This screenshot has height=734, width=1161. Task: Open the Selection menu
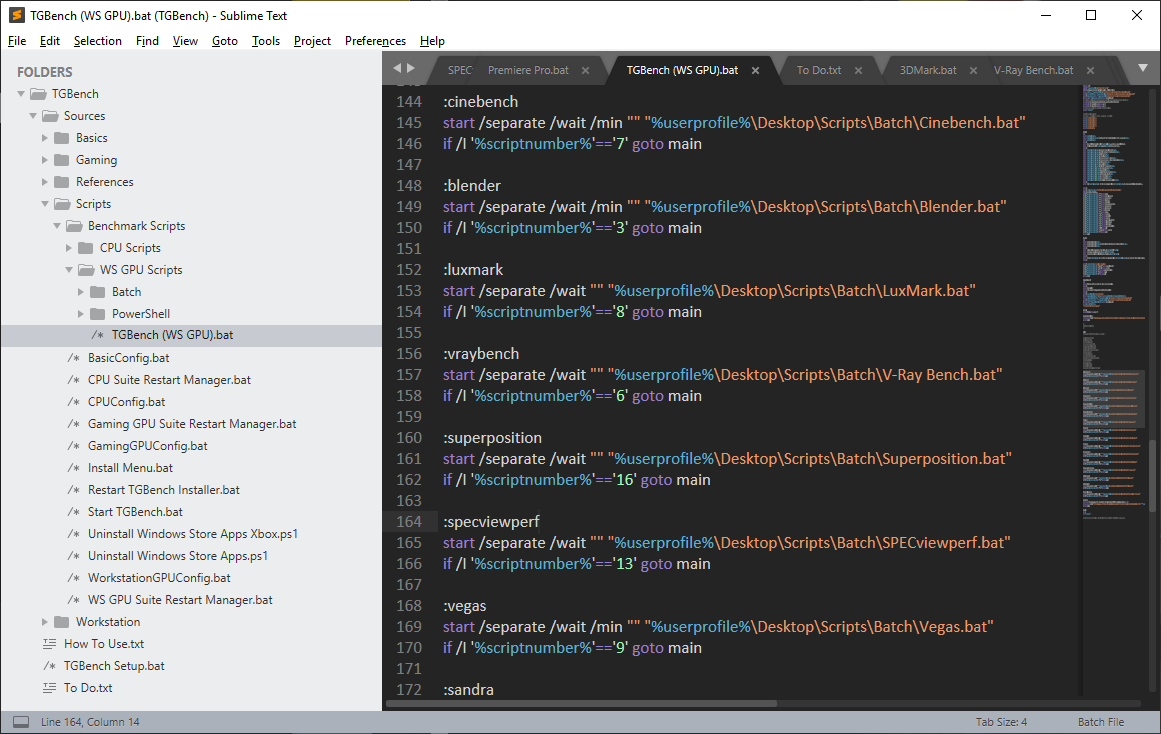(x=98, y=41)
